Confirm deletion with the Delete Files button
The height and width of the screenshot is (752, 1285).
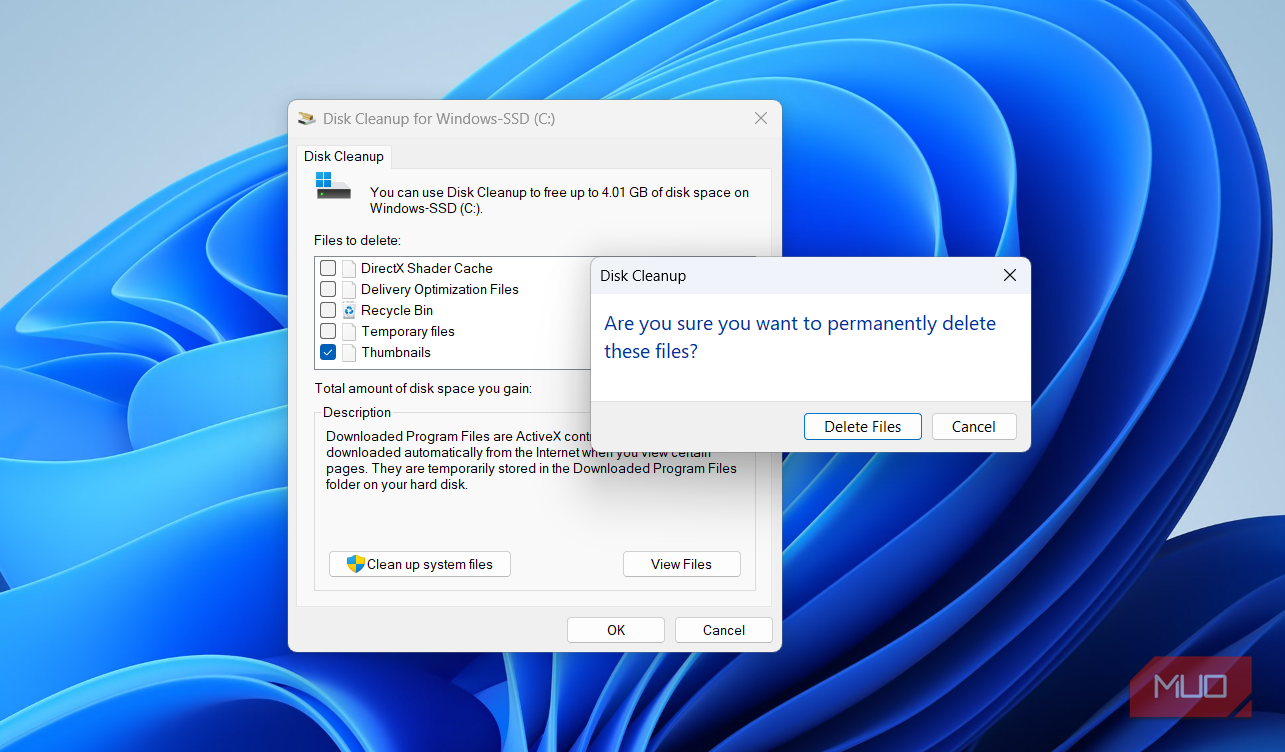tap(863, 427)
